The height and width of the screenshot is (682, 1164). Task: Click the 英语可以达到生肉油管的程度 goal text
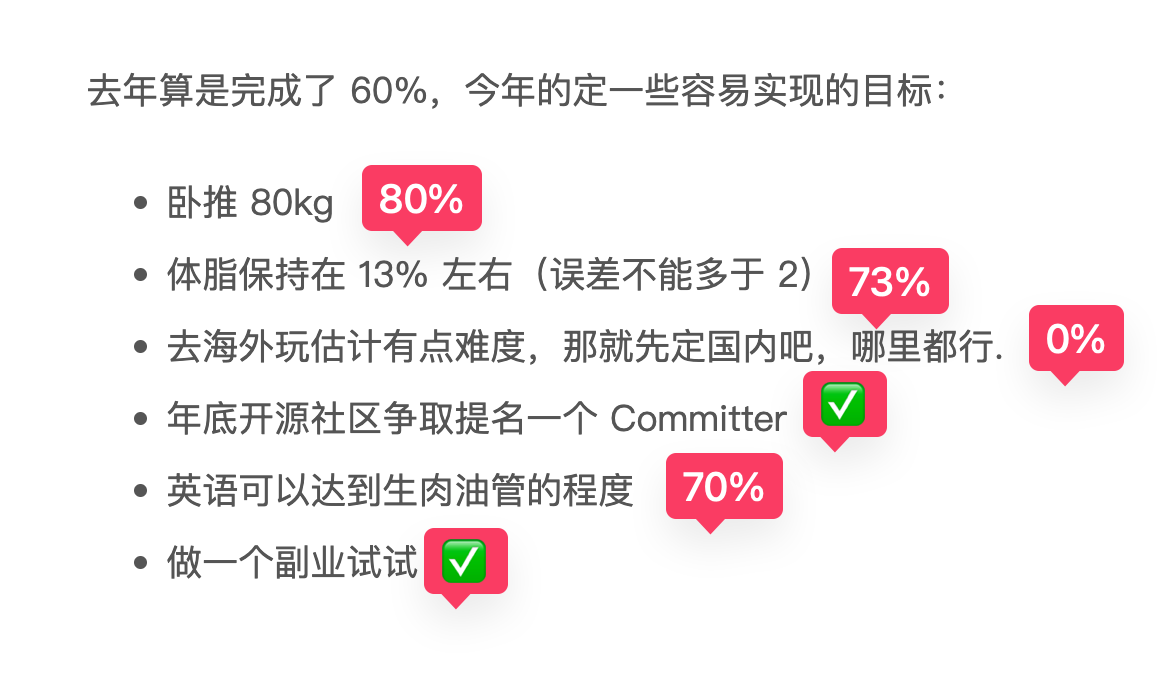pyautogui.click(x=400, y=491)
